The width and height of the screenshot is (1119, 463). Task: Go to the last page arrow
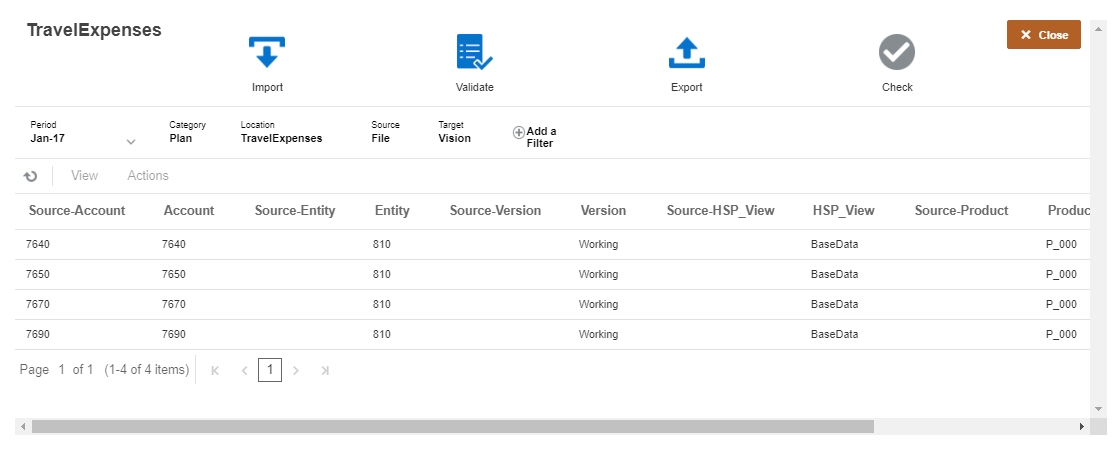(324, 370)
